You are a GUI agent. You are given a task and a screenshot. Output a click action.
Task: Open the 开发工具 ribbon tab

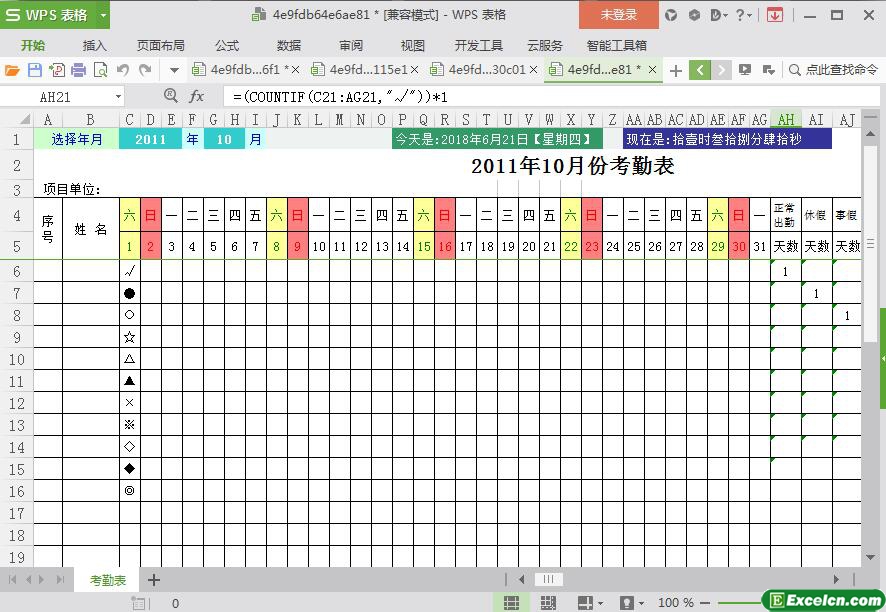[479, 45]
